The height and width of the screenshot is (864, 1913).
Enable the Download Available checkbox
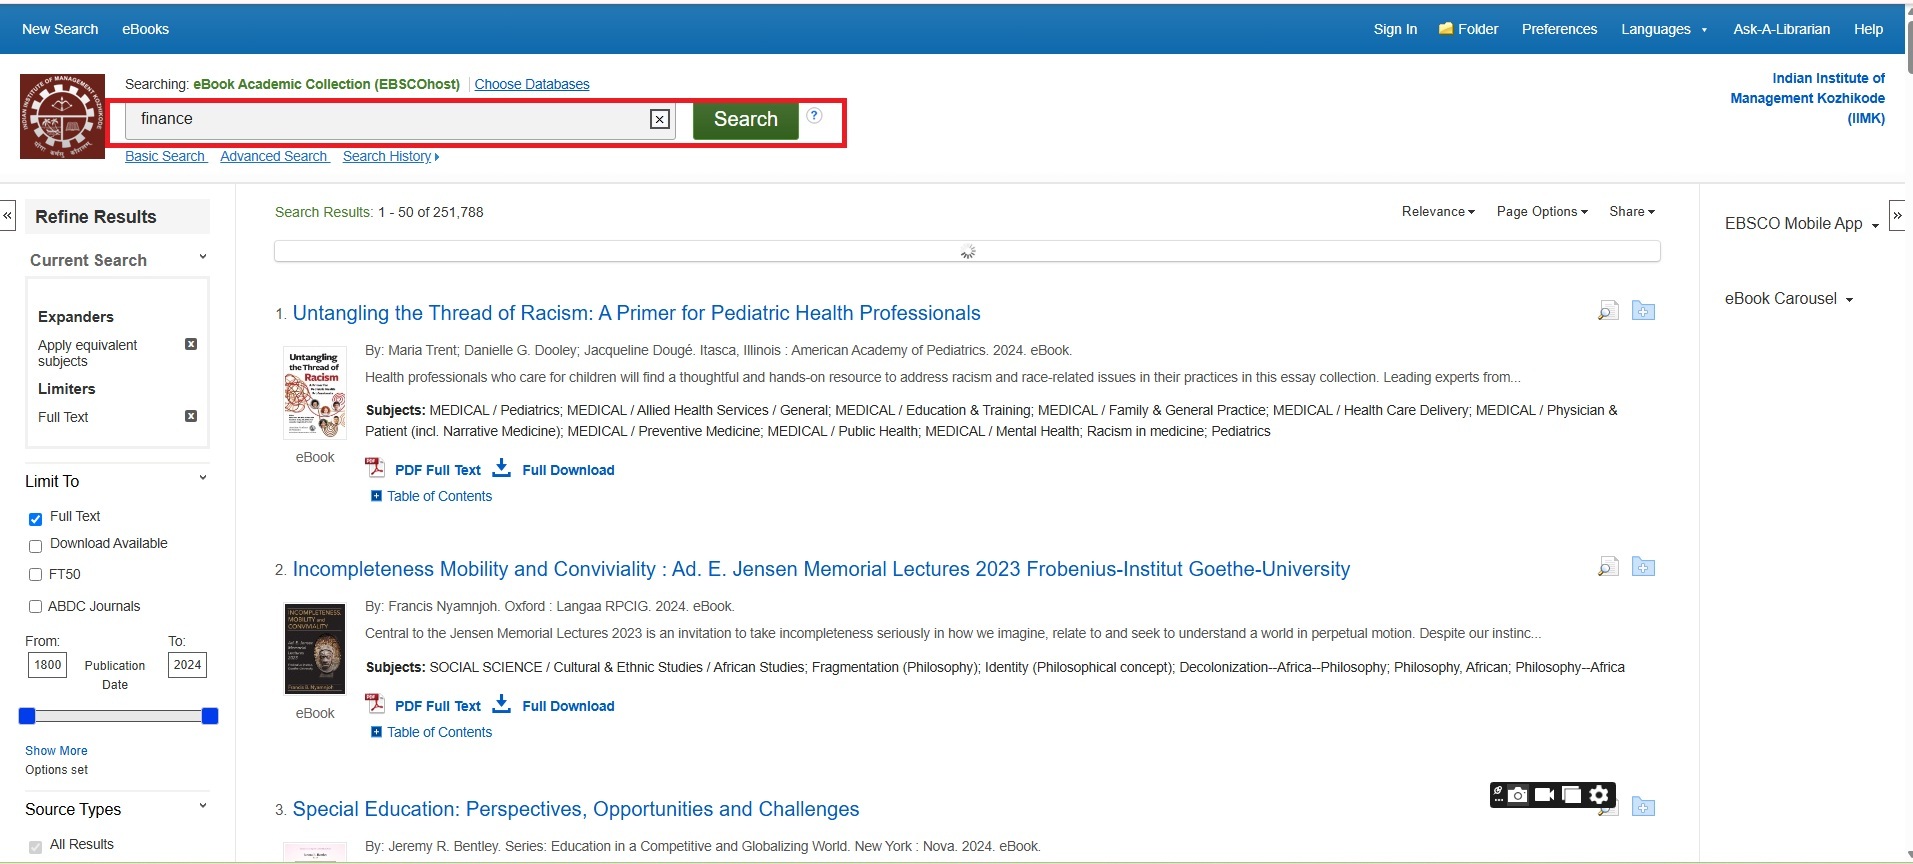[x=36, y=546]
